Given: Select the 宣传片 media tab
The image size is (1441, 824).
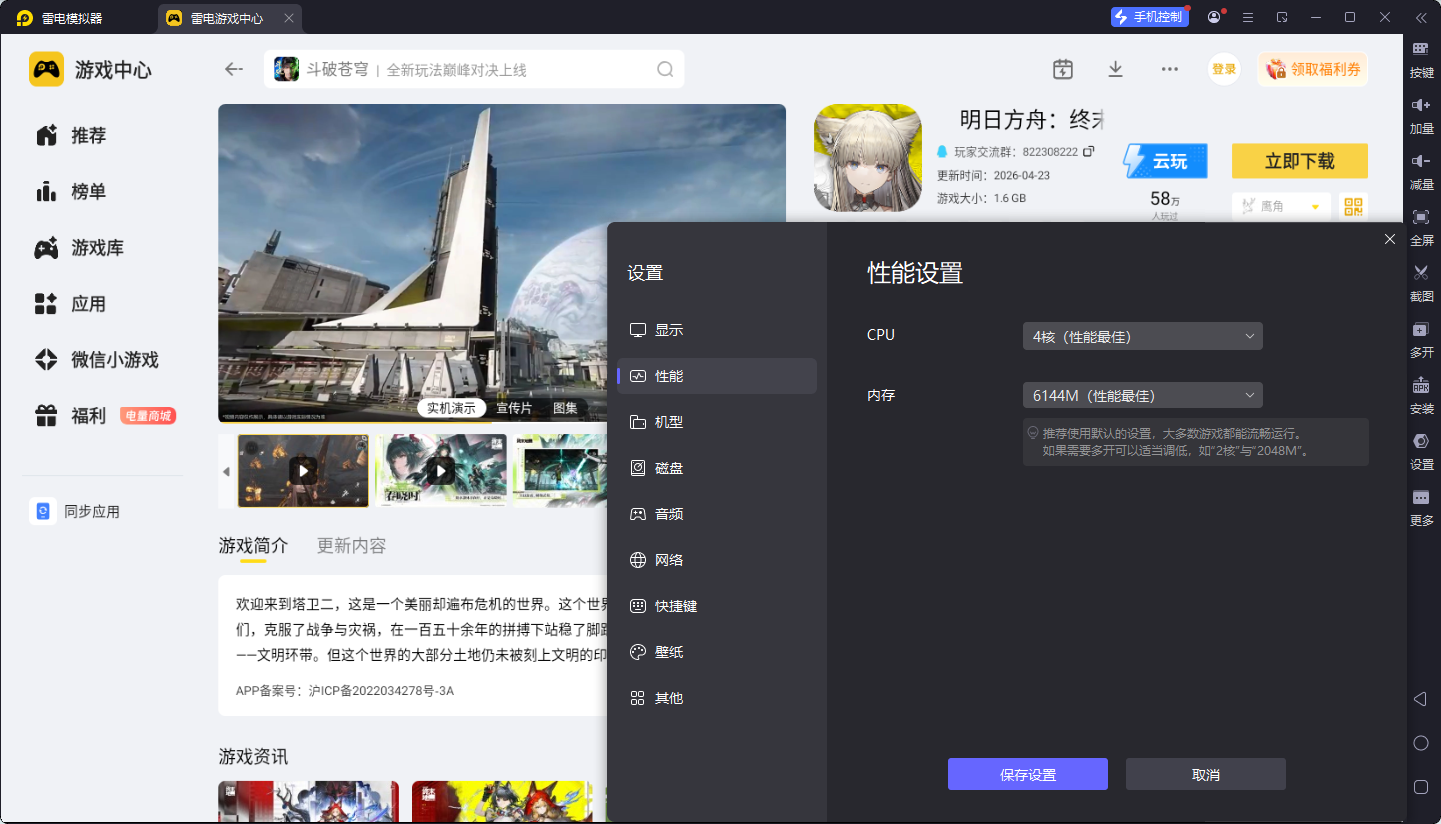Looking at the screenshot, I should (x=514, y=408).
